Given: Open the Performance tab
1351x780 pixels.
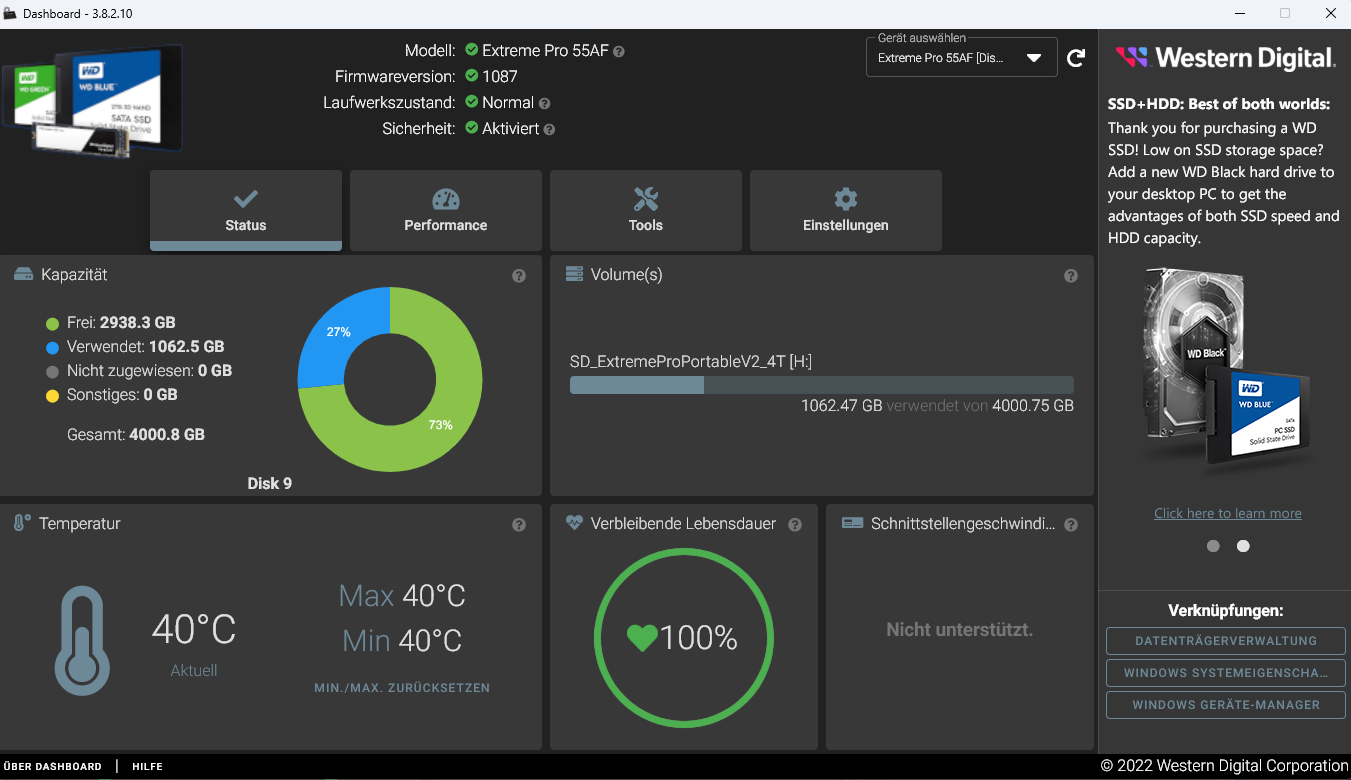Looking at the screenshot, I should [446, 210].
